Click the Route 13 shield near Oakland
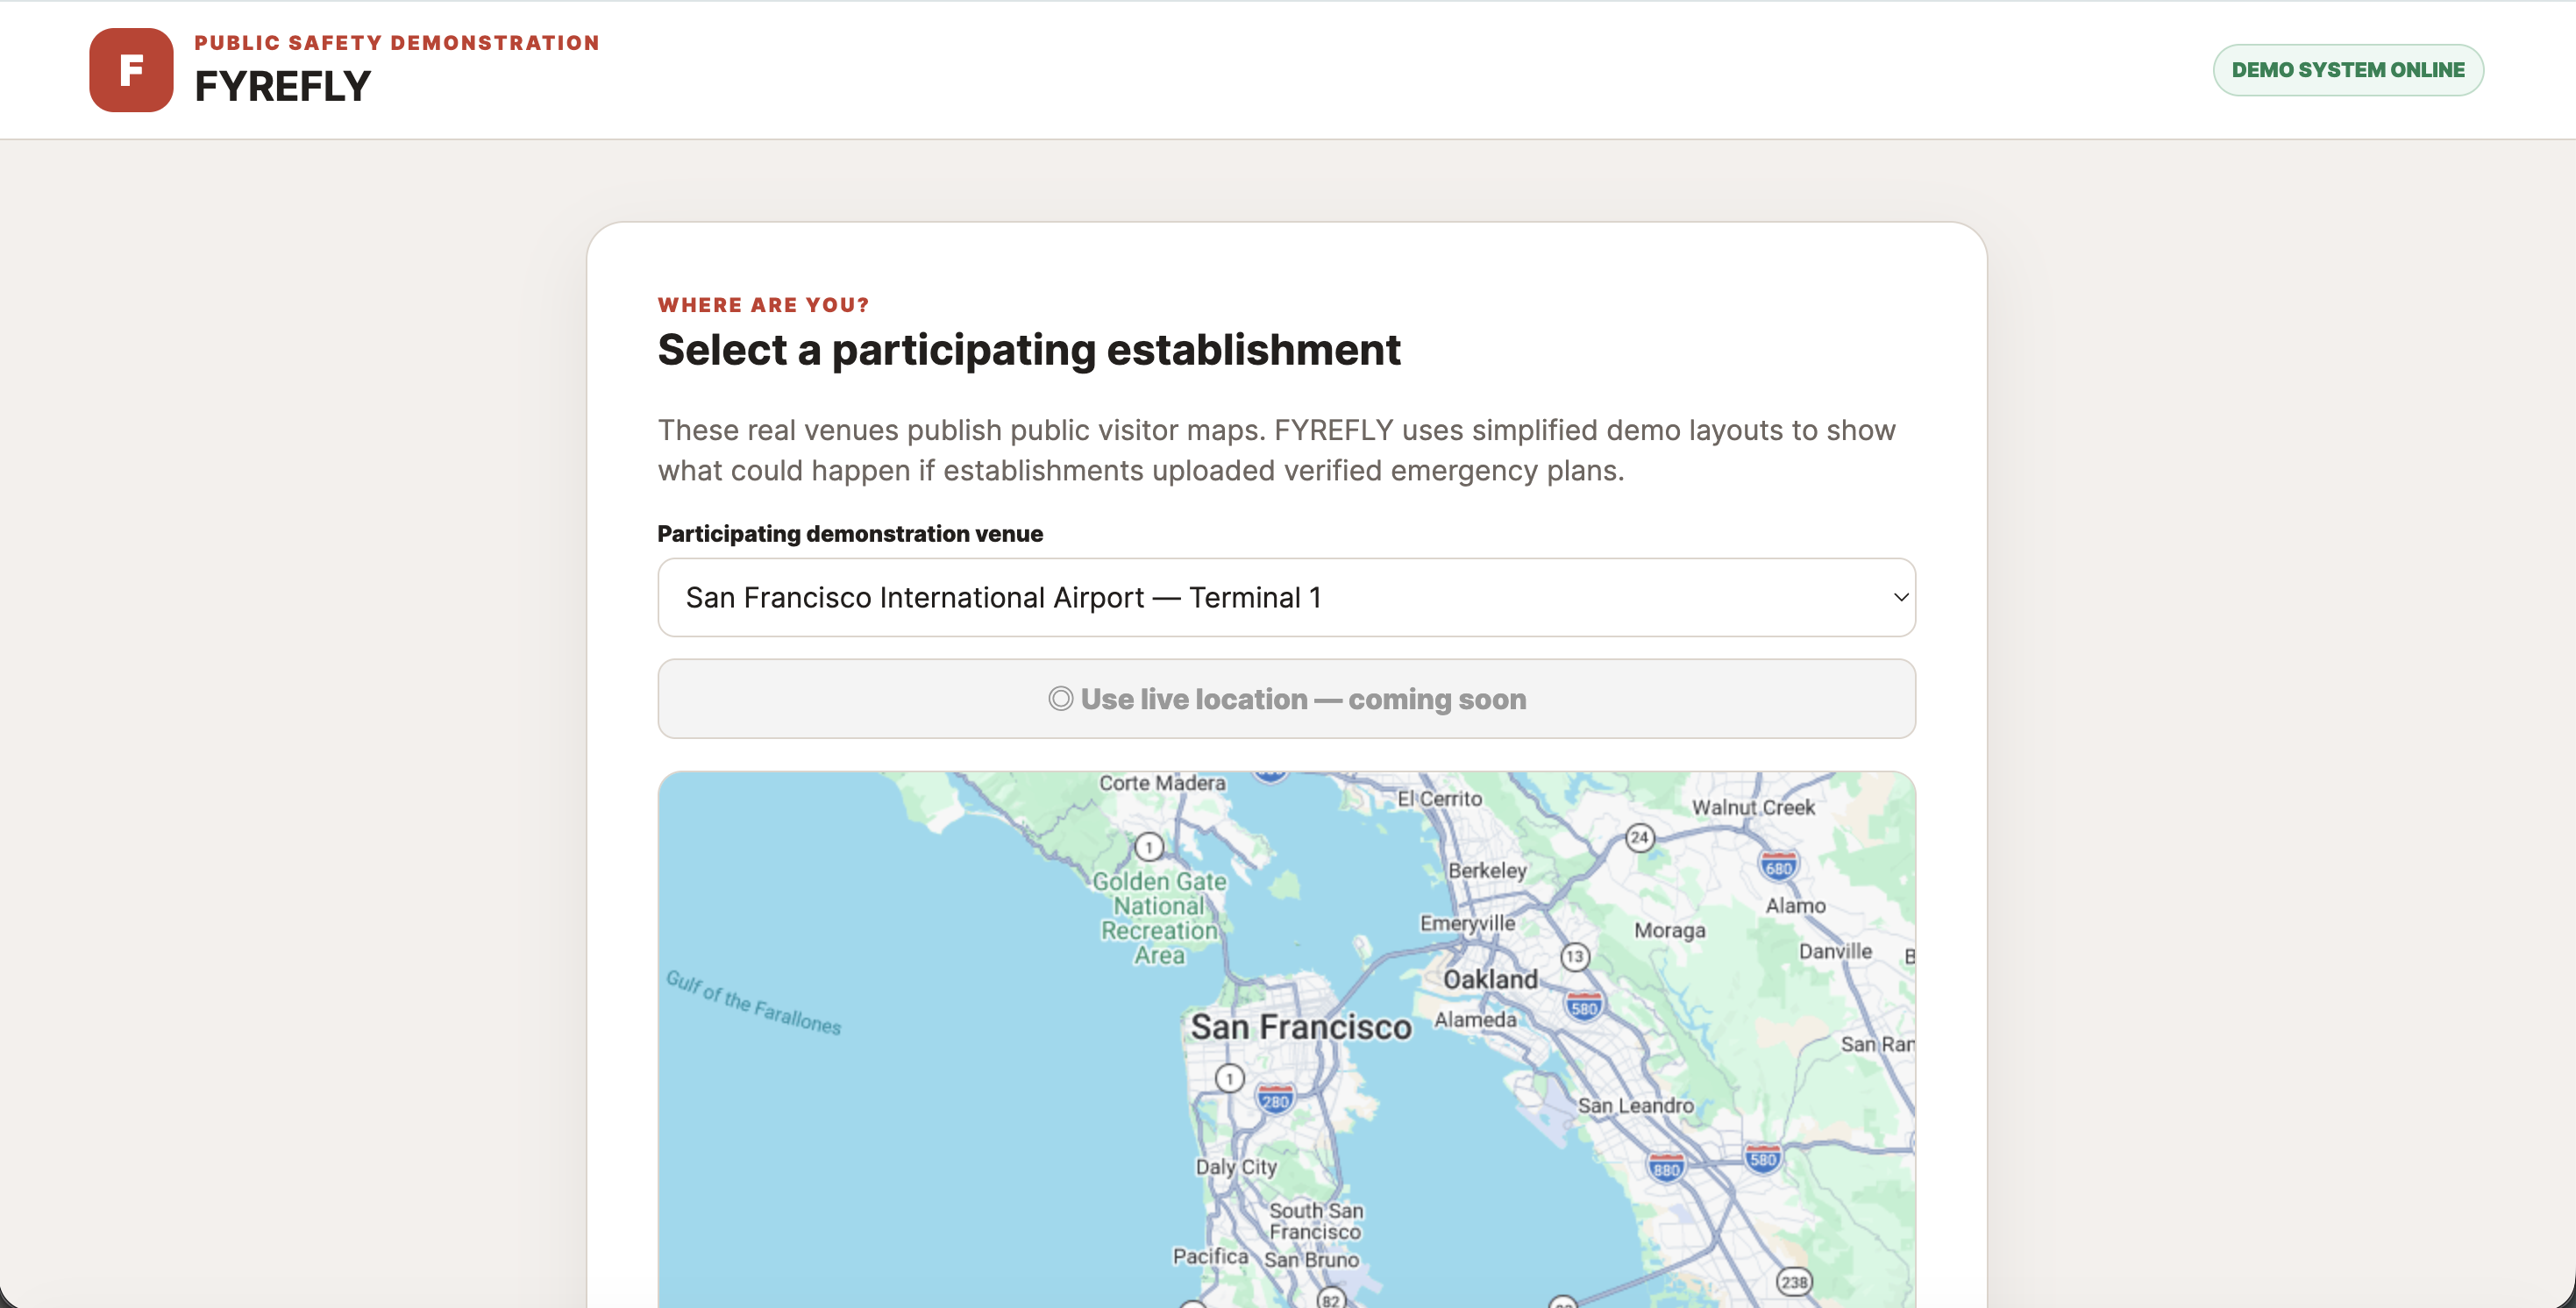 (1574, 956)
